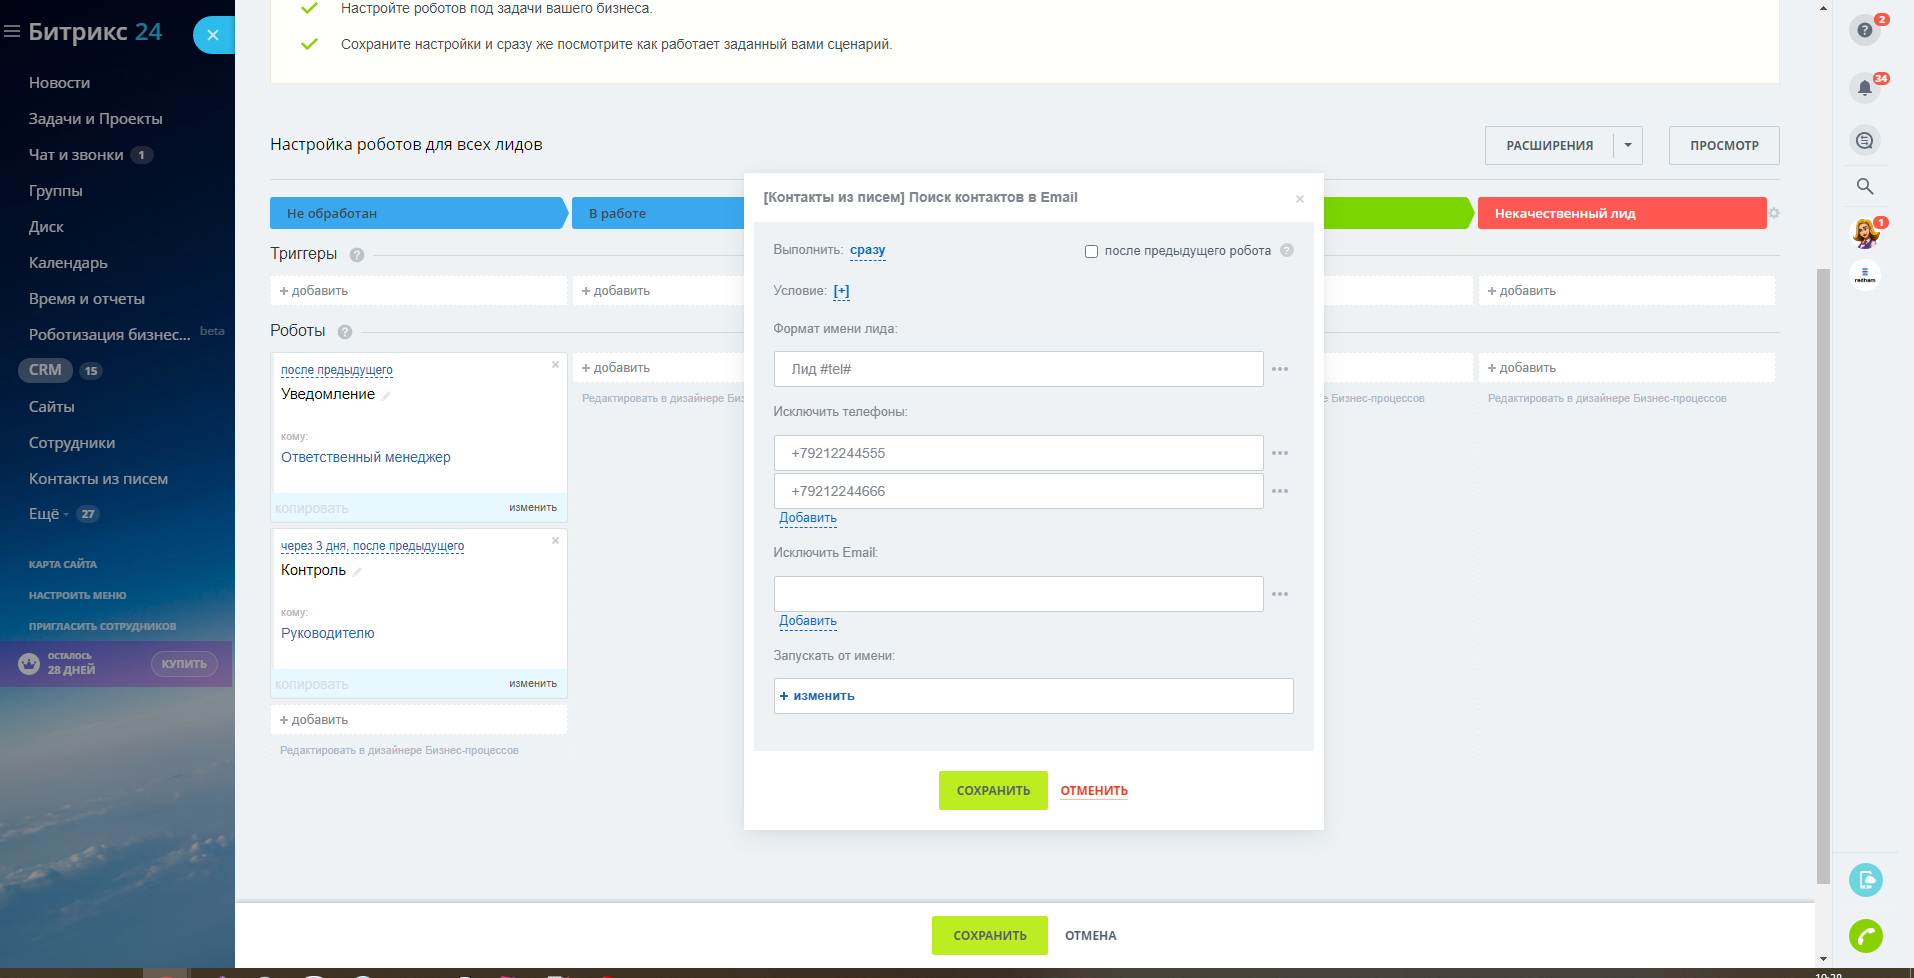The image size is (1914, 978).
Task: Change recipient 'Ответственный менеджер'
Action: 366,457
